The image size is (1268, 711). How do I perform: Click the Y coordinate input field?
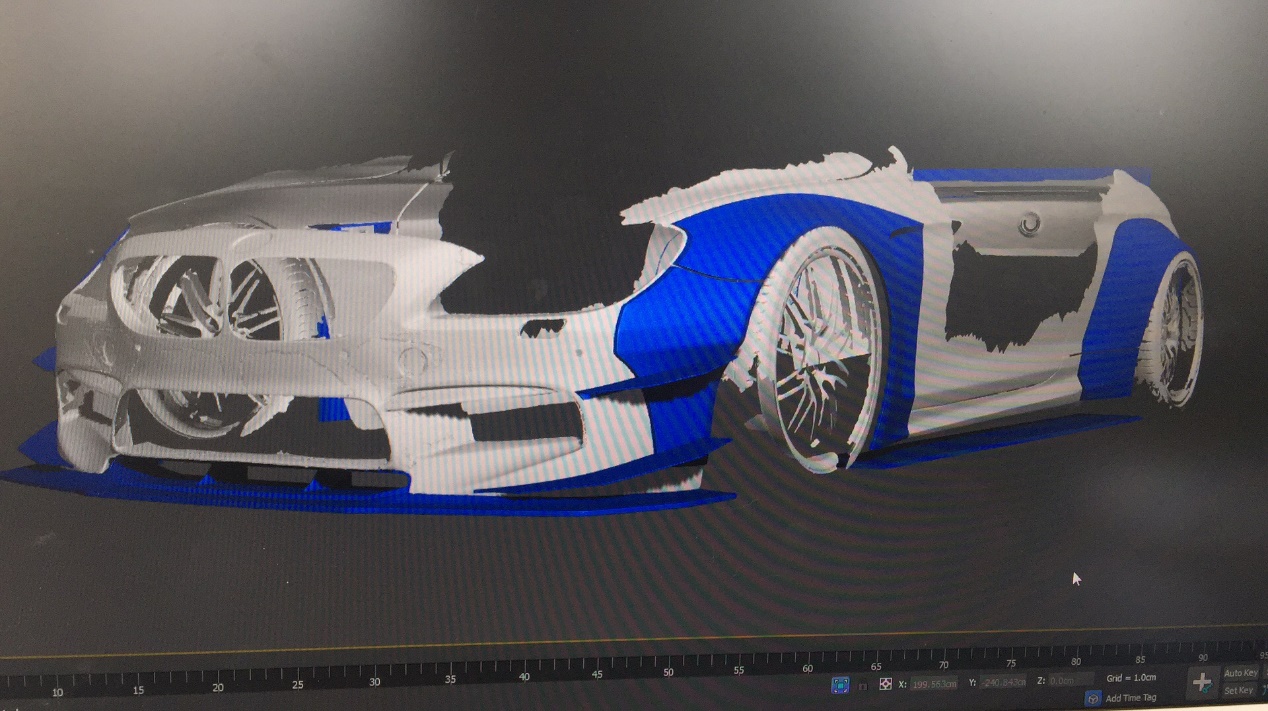click(x=1003, y=682)
